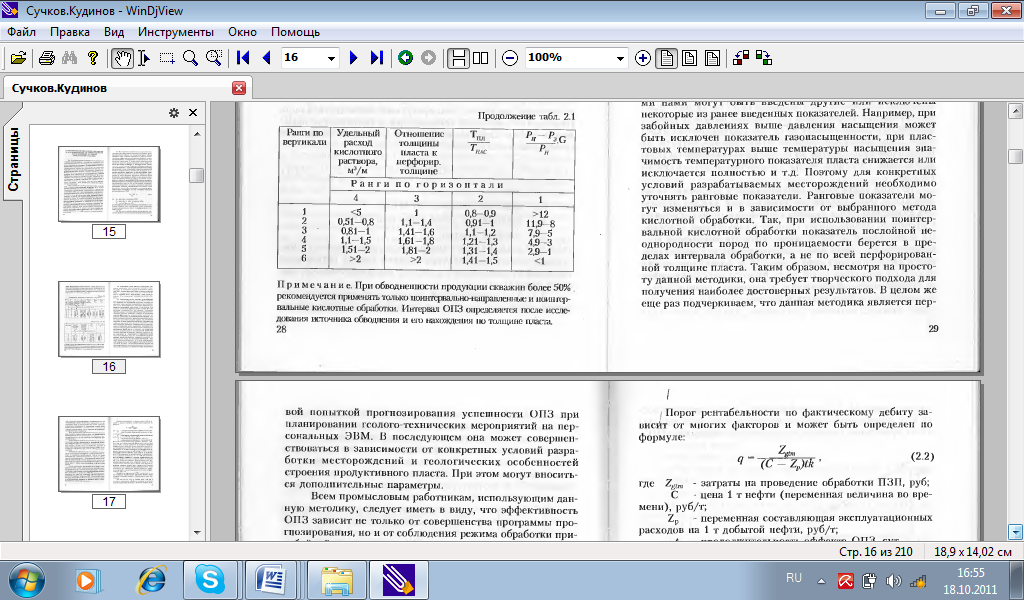The width and height of the screenshot is (1024, 600).
Task: Click the RU language indicator
Action: (x=793, y=578)
